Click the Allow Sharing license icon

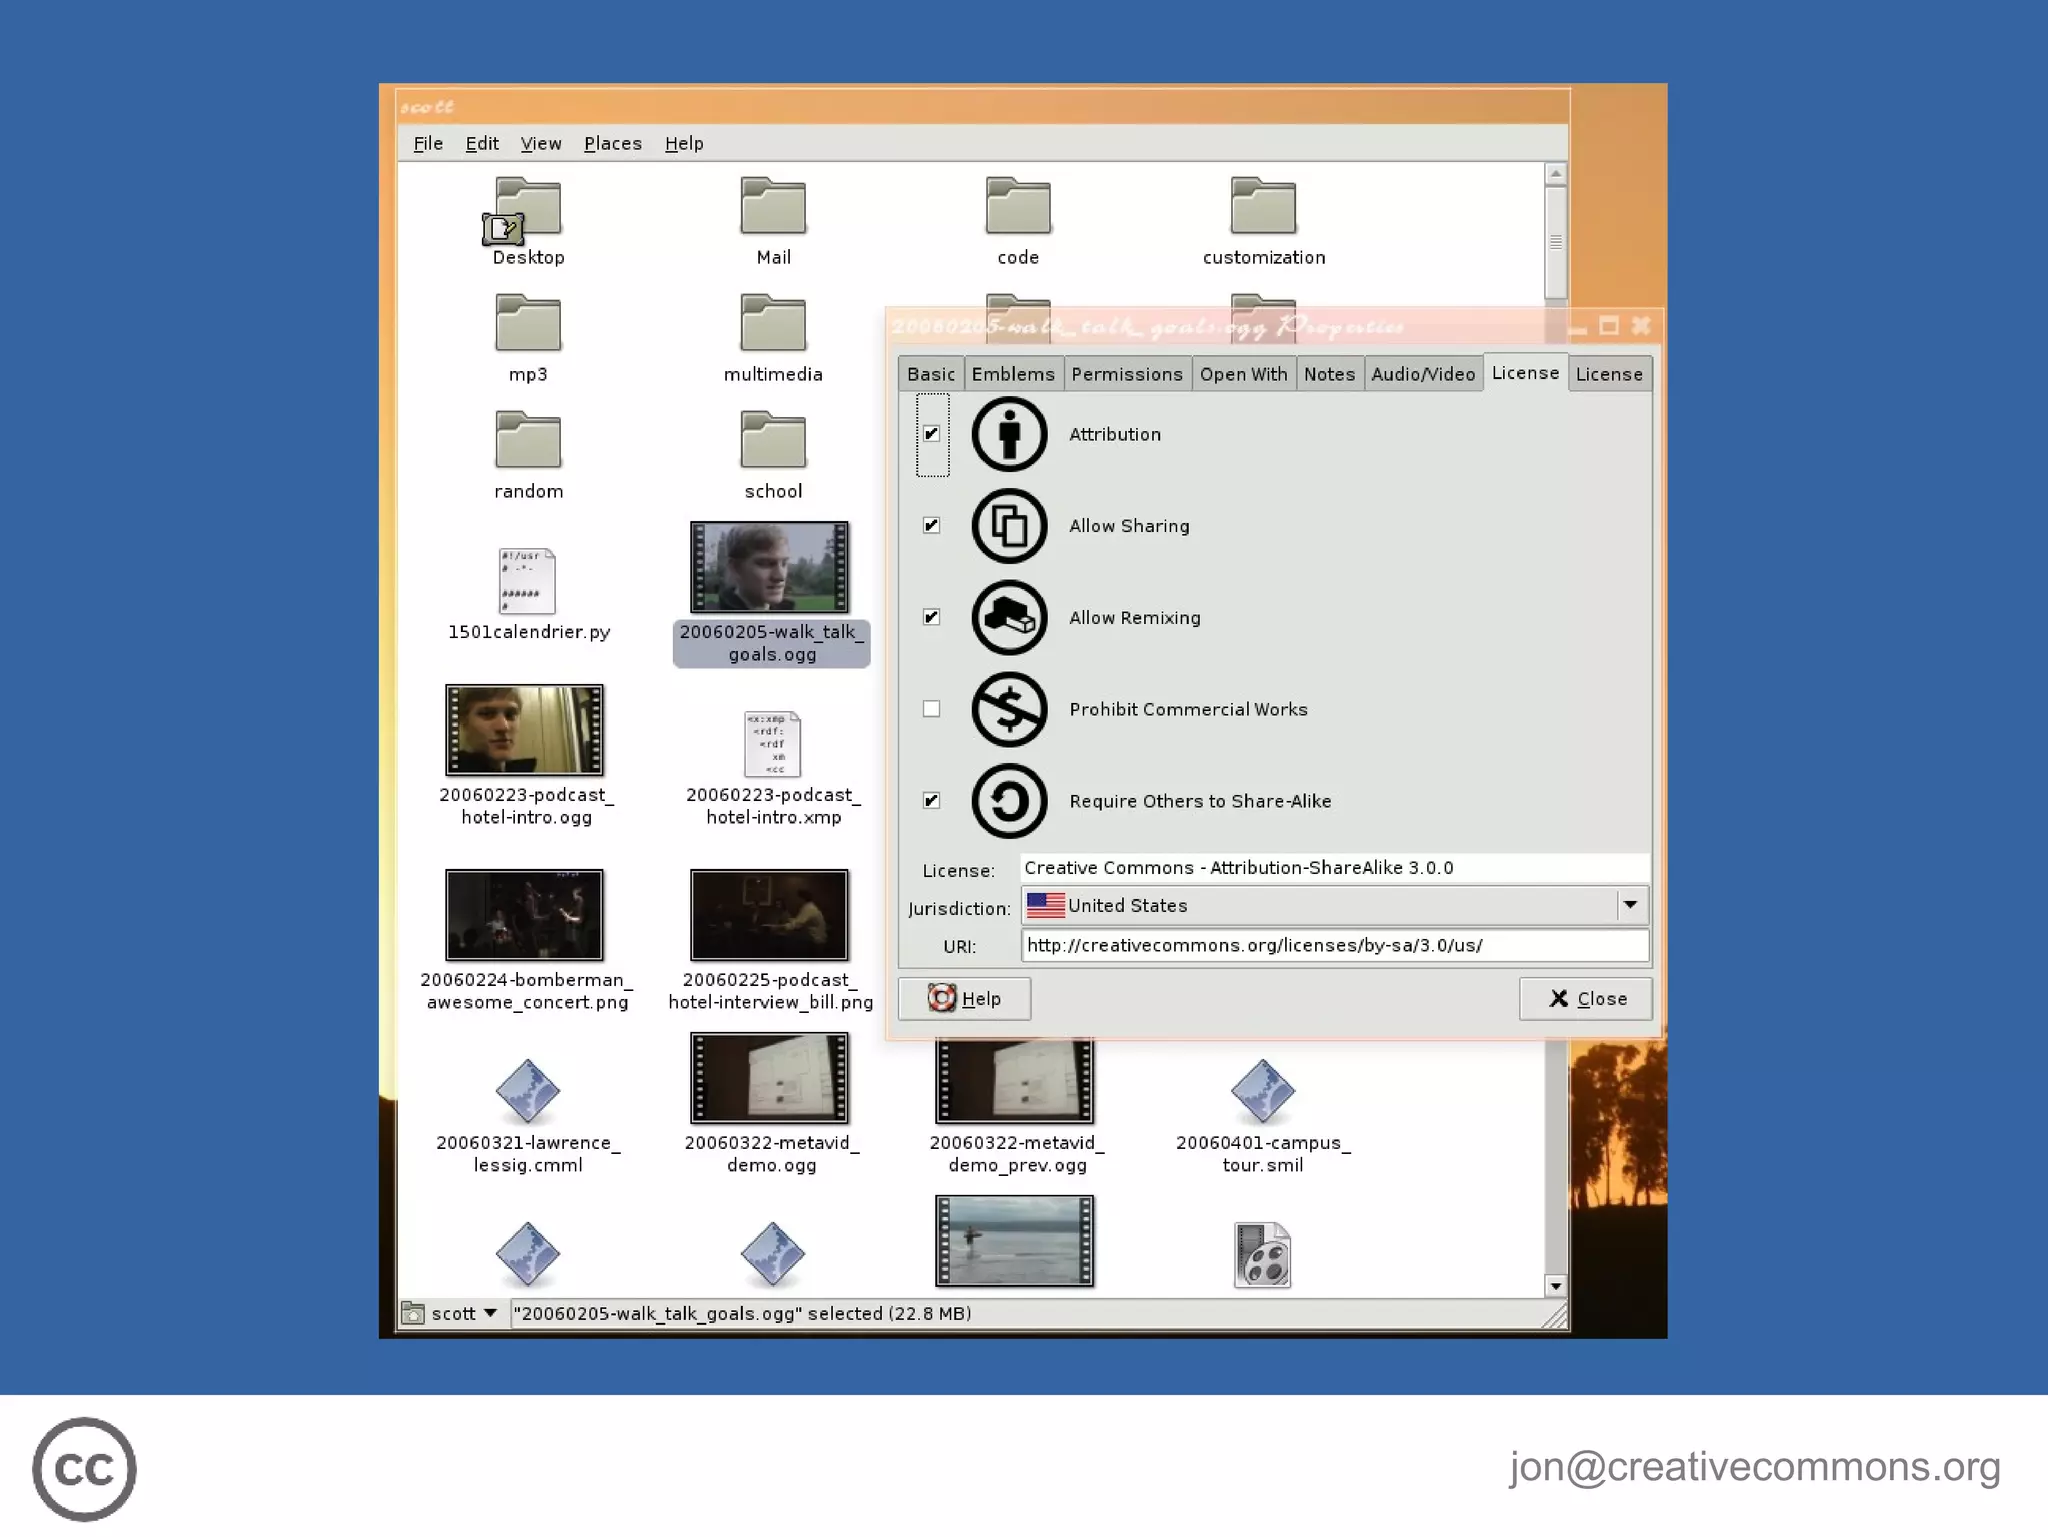[1008, 526]
